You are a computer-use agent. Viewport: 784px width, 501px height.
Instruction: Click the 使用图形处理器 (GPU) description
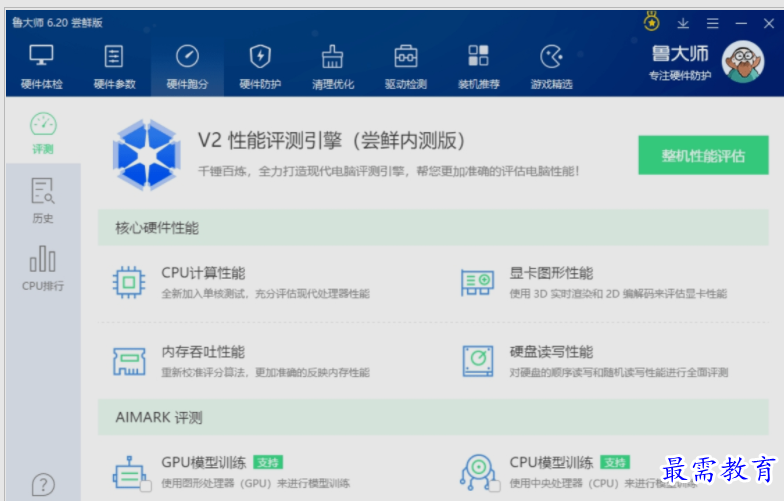[255, 483]
